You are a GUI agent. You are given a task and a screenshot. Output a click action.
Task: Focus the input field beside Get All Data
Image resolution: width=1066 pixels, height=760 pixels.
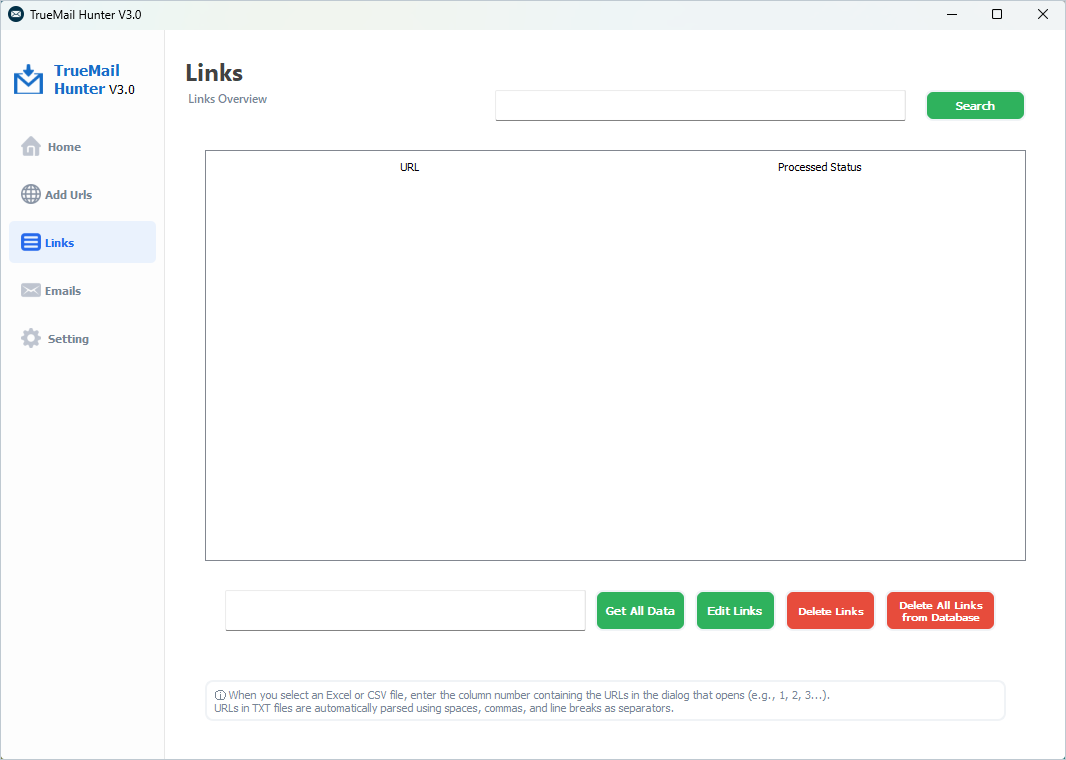click(405, 610)
